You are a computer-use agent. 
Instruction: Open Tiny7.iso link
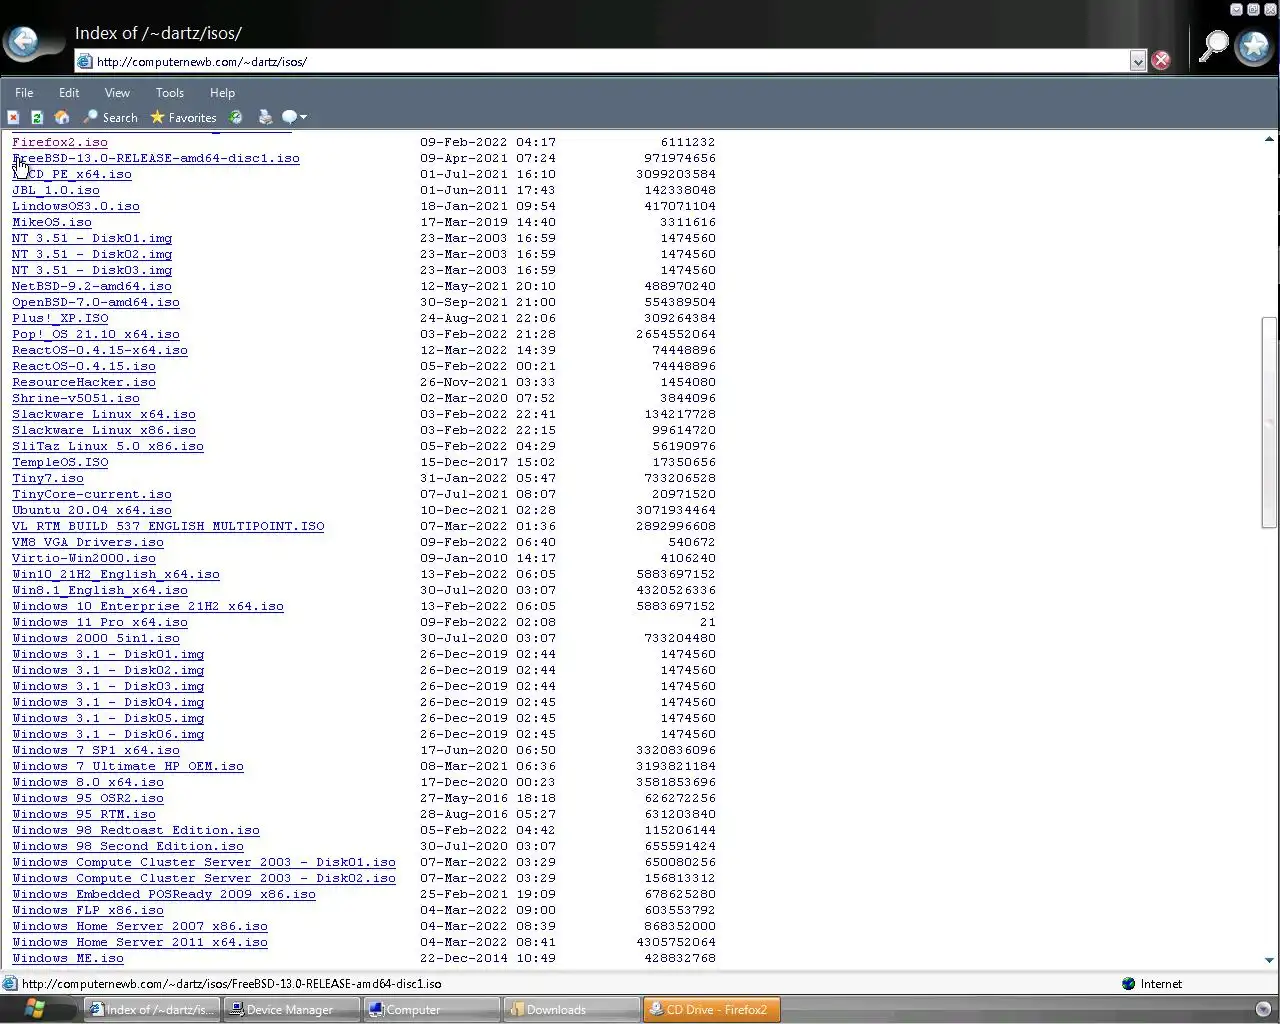[48, 478]
